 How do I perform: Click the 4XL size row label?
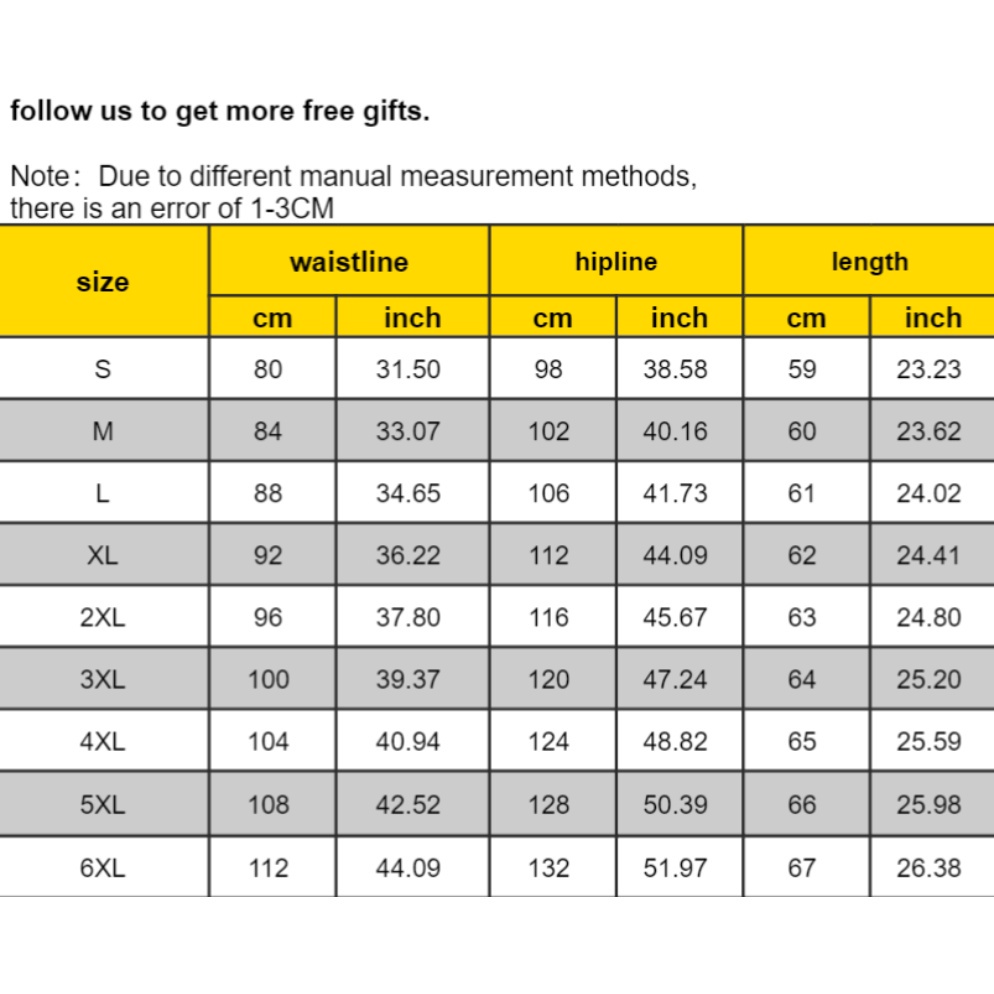(x=103, y=742)
